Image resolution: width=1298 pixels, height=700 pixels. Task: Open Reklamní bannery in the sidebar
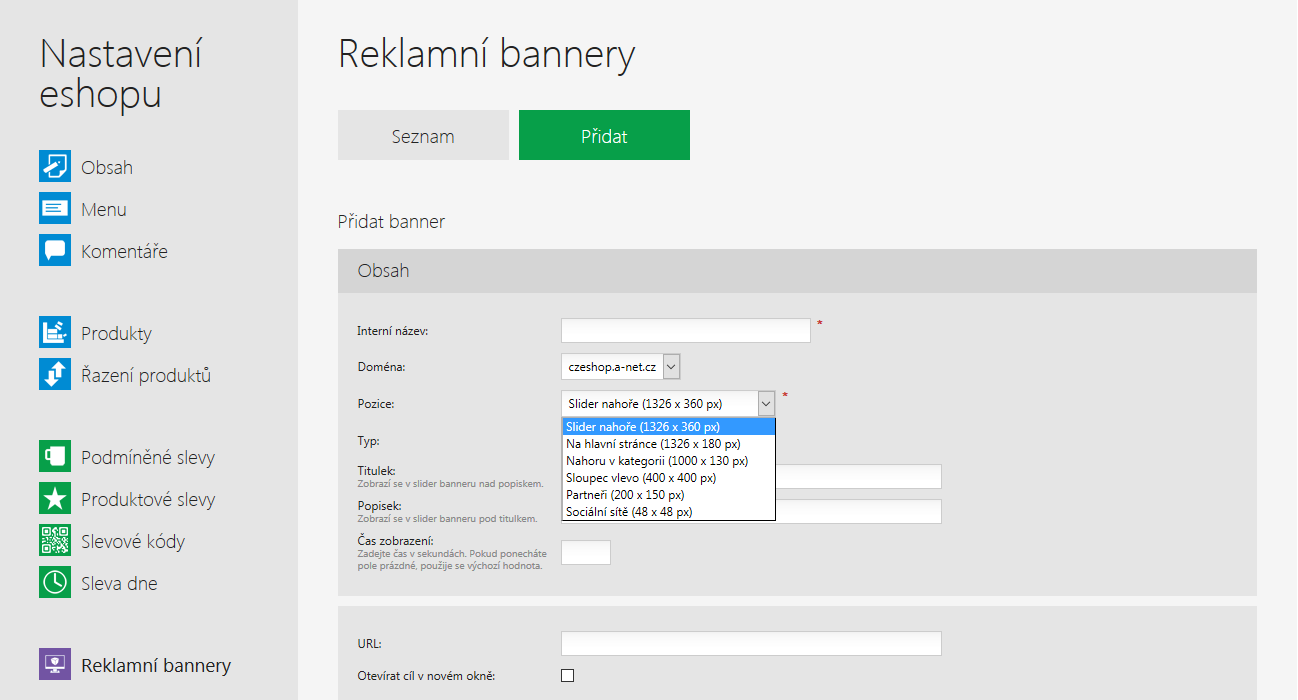coord(156,665)
